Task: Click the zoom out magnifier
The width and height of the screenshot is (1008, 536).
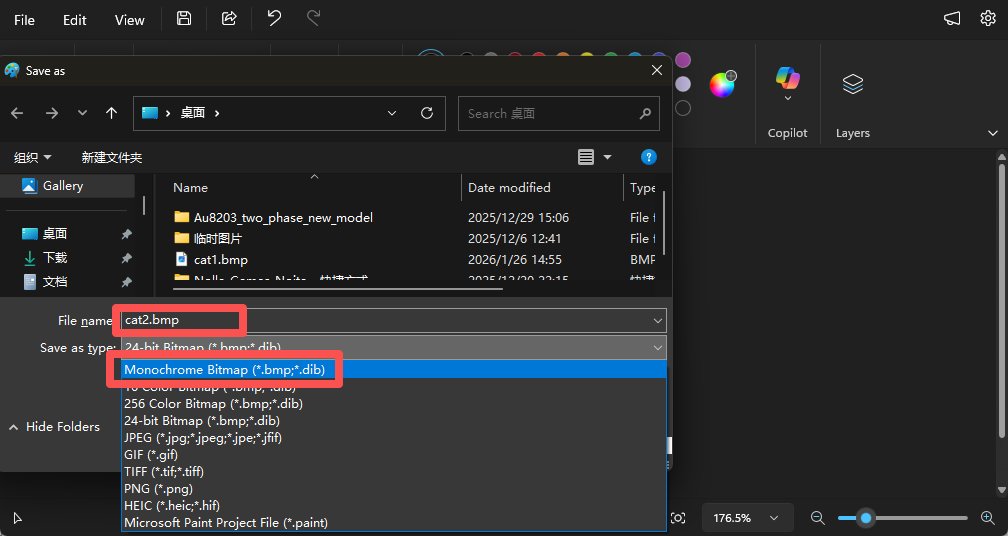Action: (x=818, y=517)
